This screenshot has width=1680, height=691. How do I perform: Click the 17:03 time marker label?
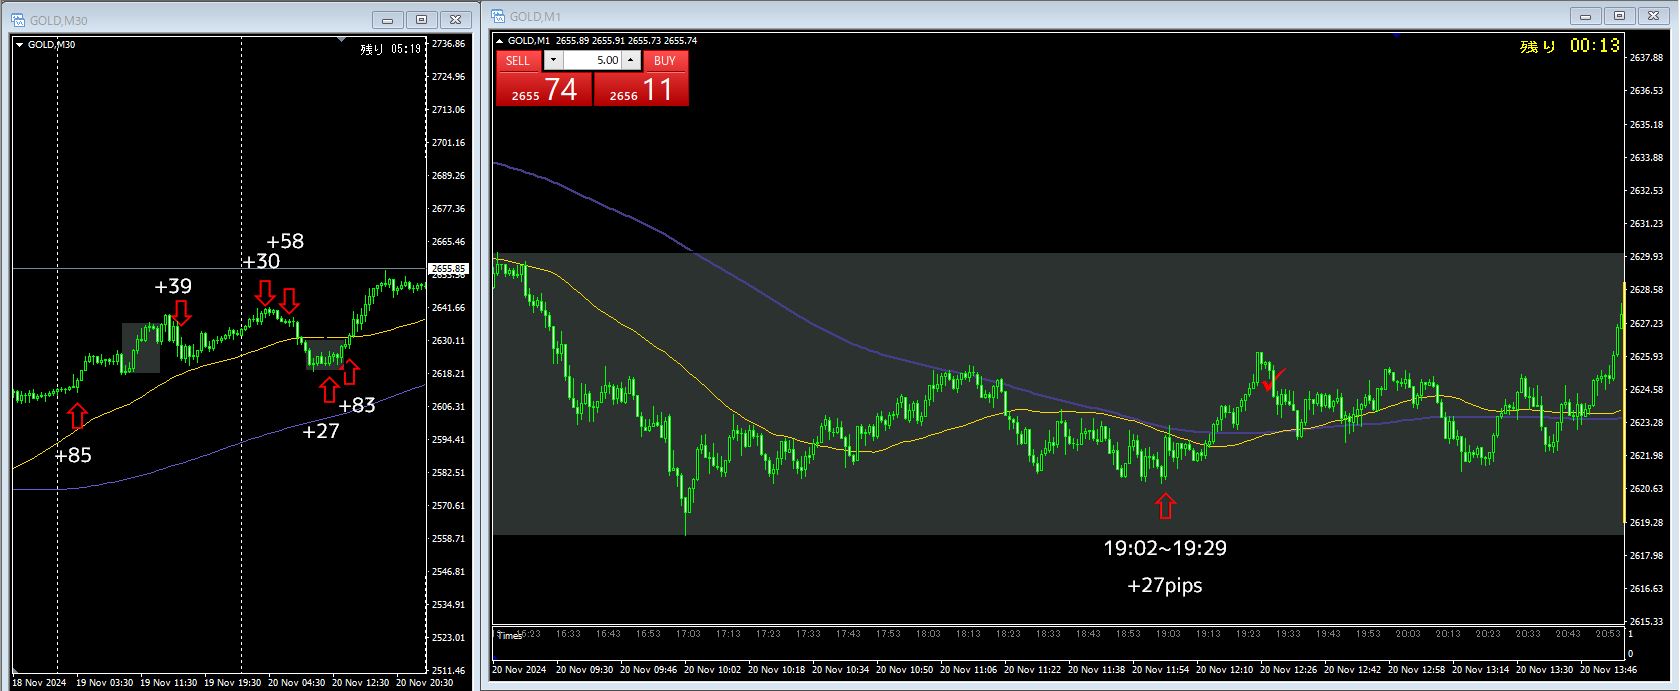point(688,634)
